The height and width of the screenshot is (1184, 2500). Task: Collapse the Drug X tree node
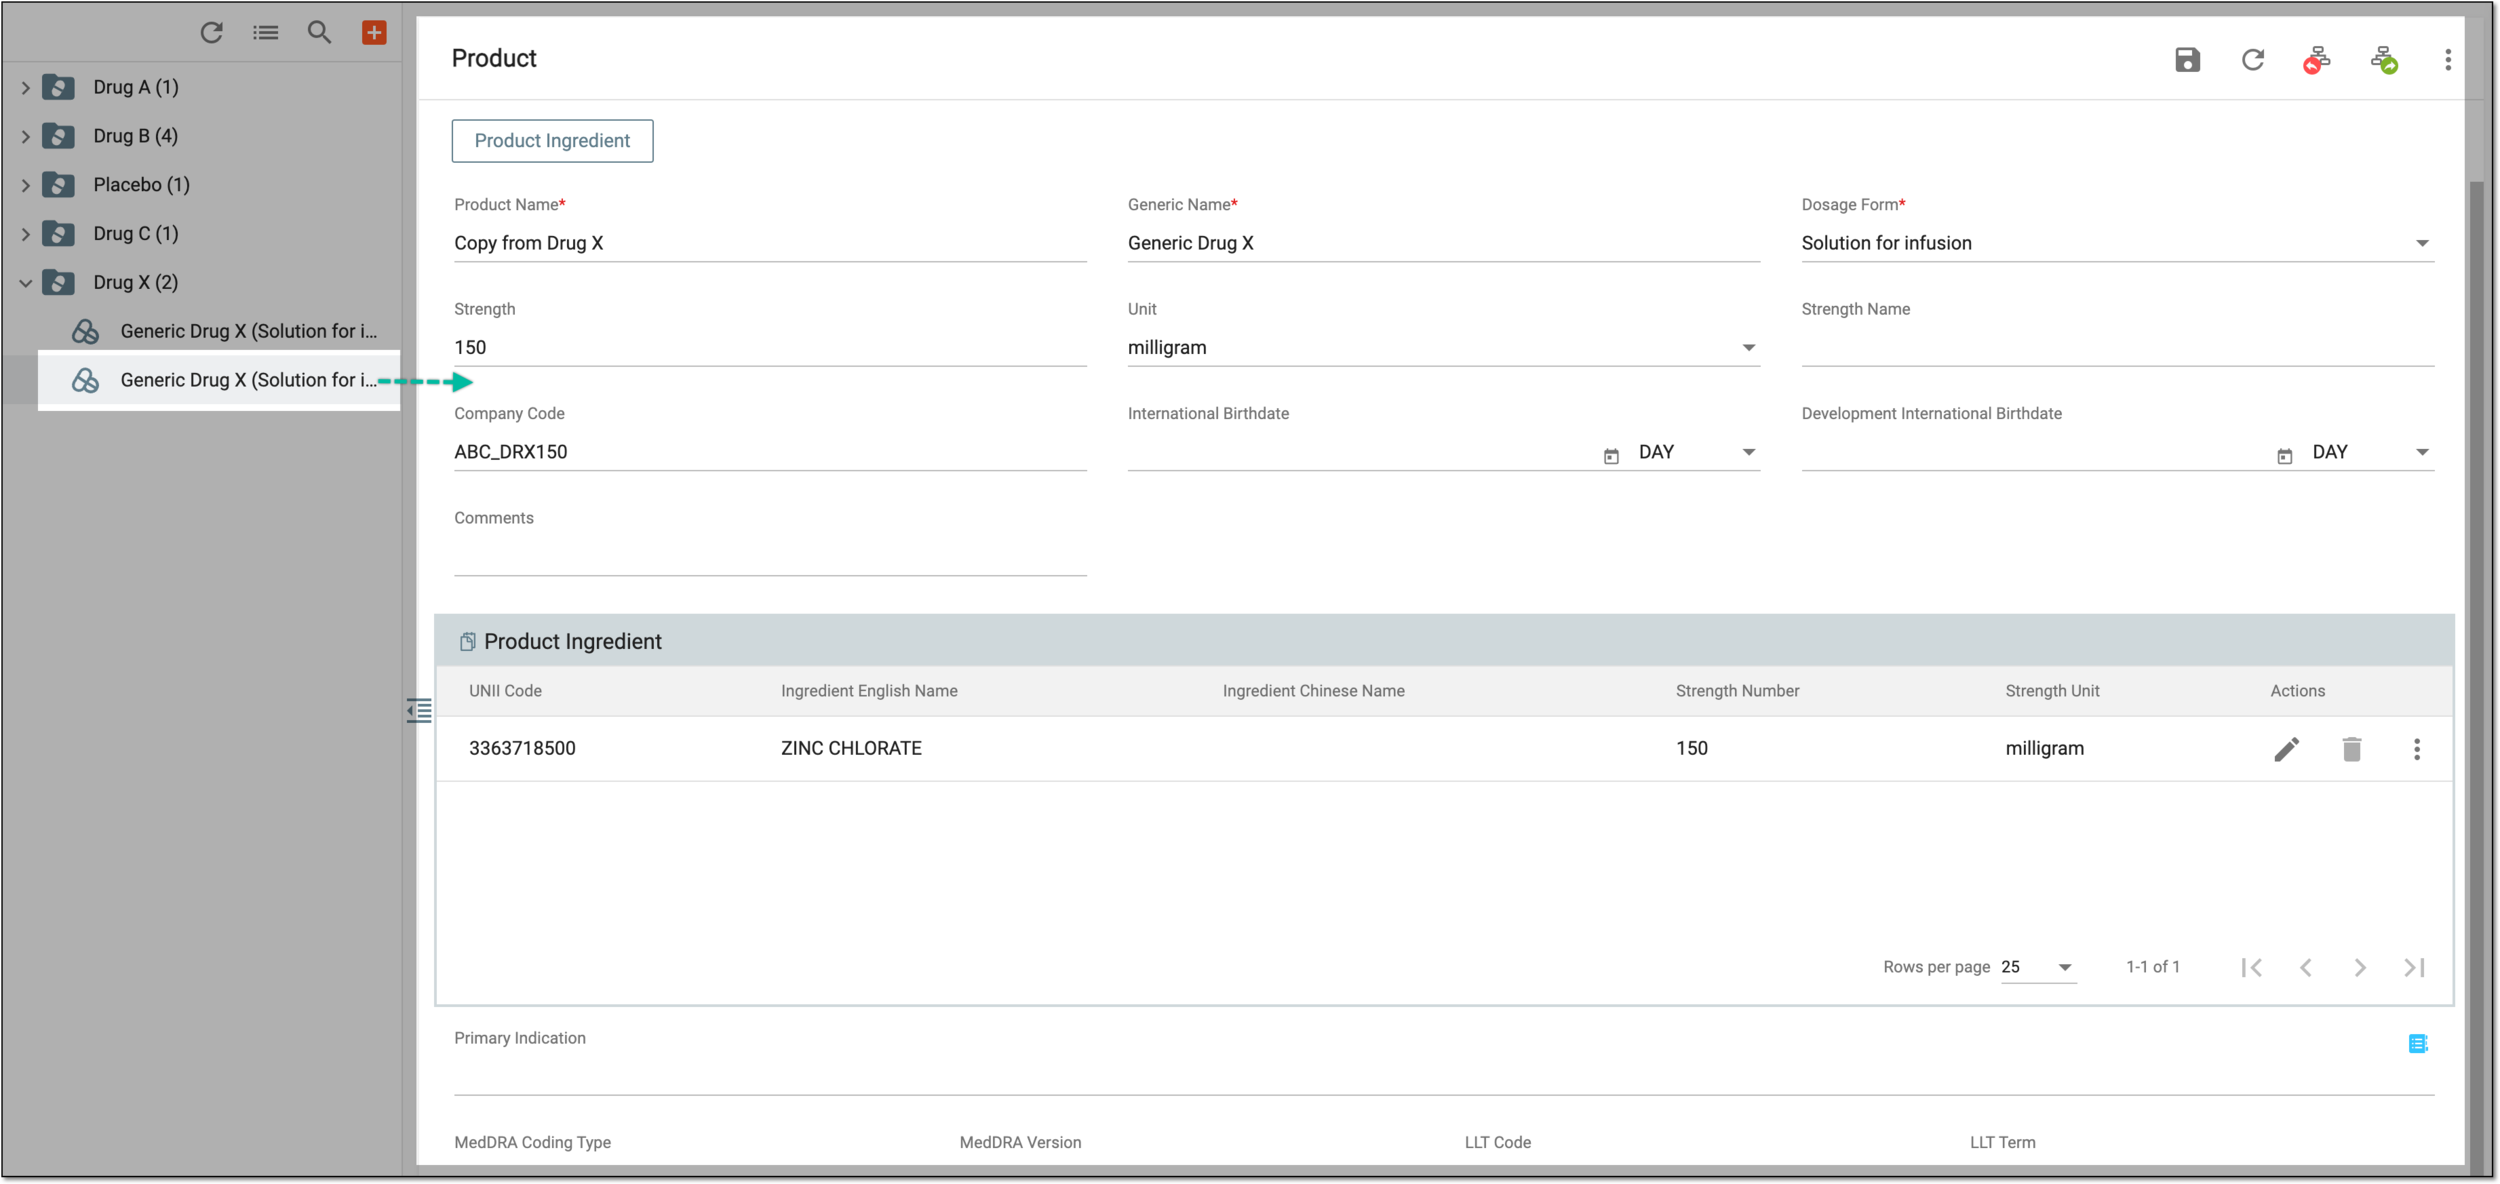tap(26, 284)
